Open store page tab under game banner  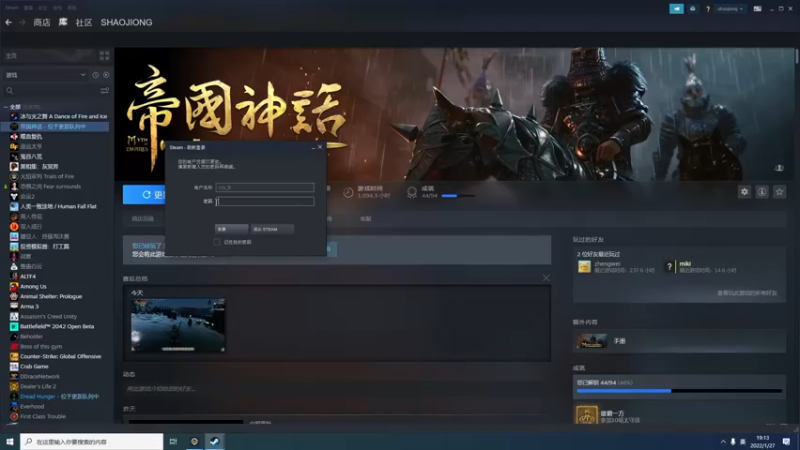coord(143,218)
